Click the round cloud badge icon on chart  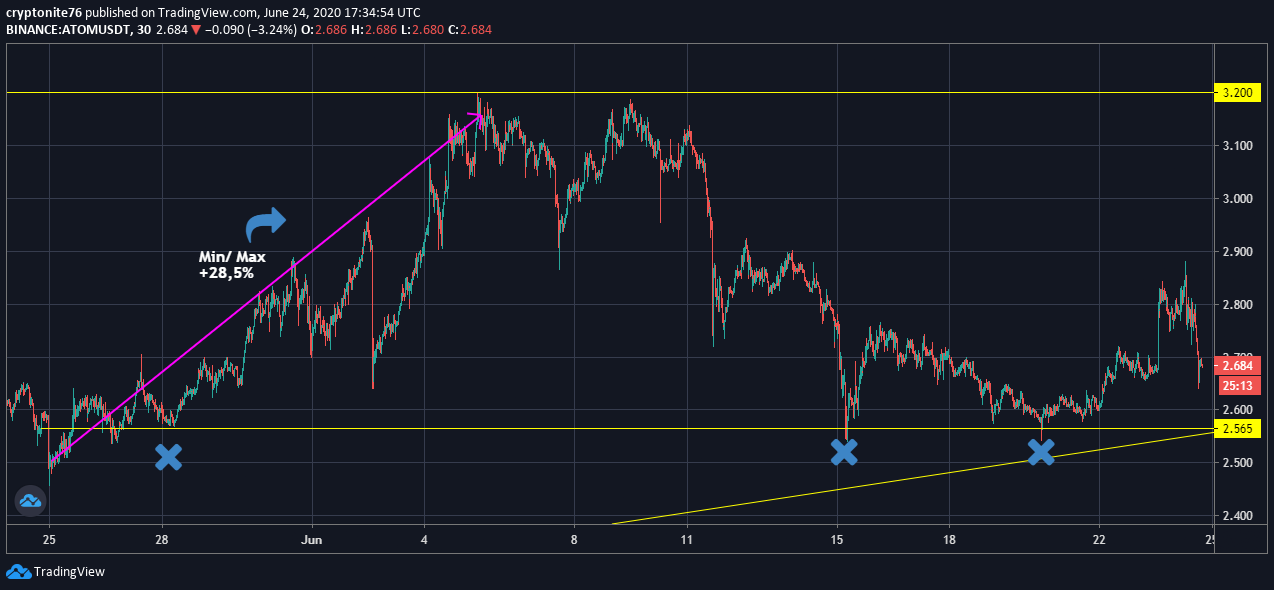point(29,501)
